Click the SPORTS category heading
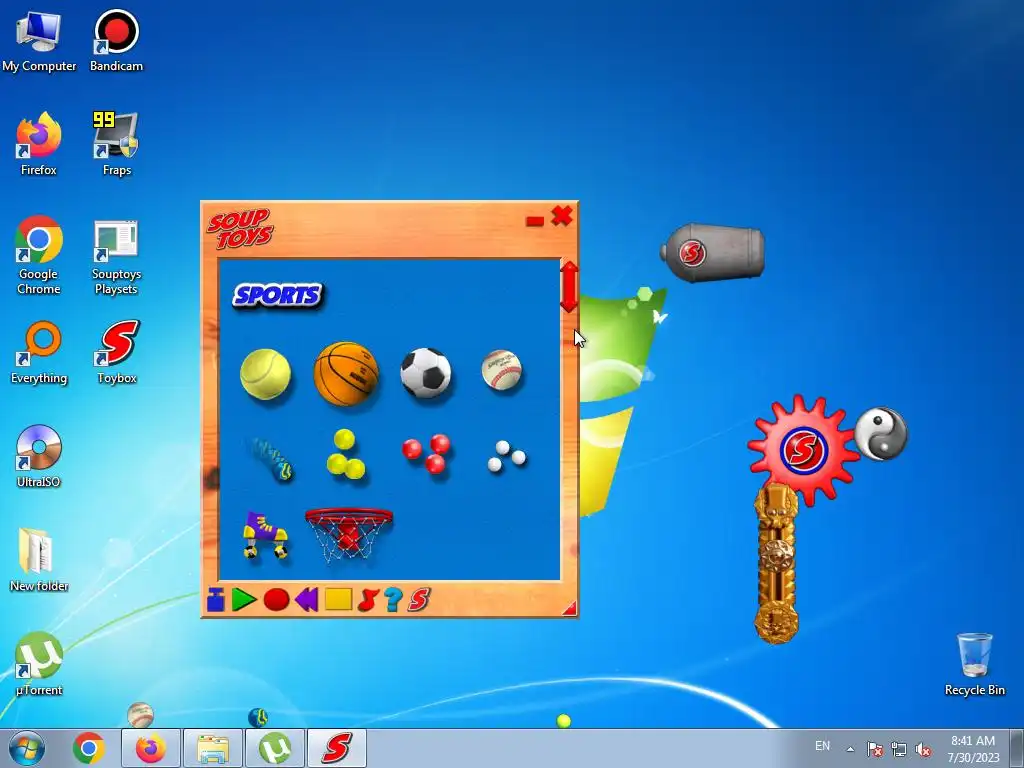This screenshot has height=768, width=1024. click(278, 296)
